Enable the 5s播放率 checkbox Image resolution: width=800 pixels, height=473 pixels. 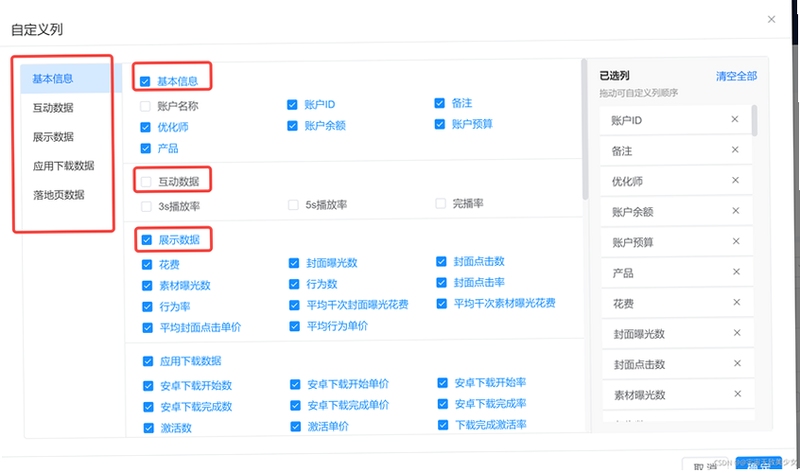(293, 205)
